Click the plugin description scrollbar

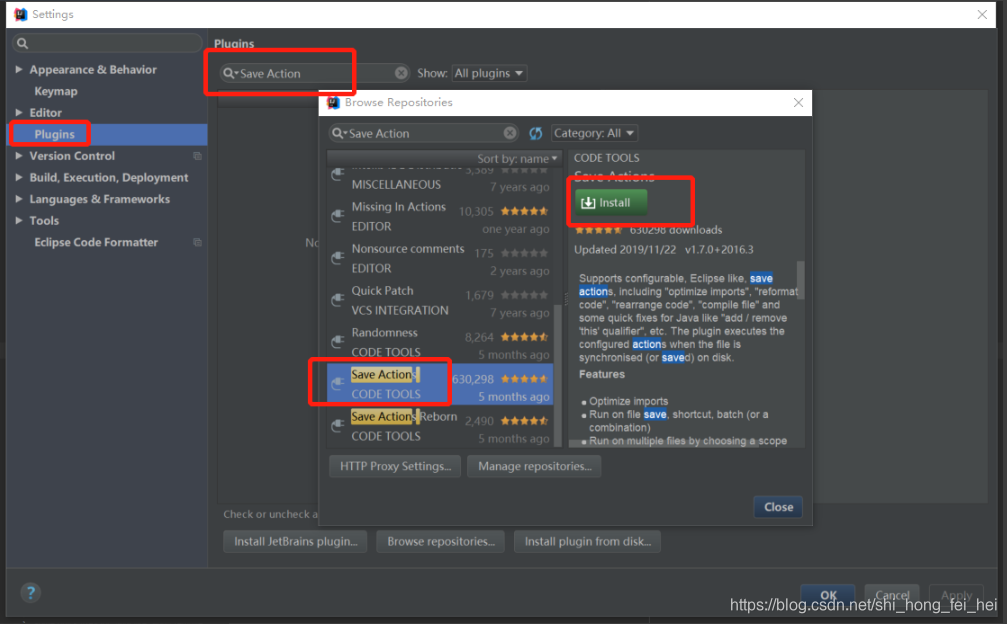(800, 279)
